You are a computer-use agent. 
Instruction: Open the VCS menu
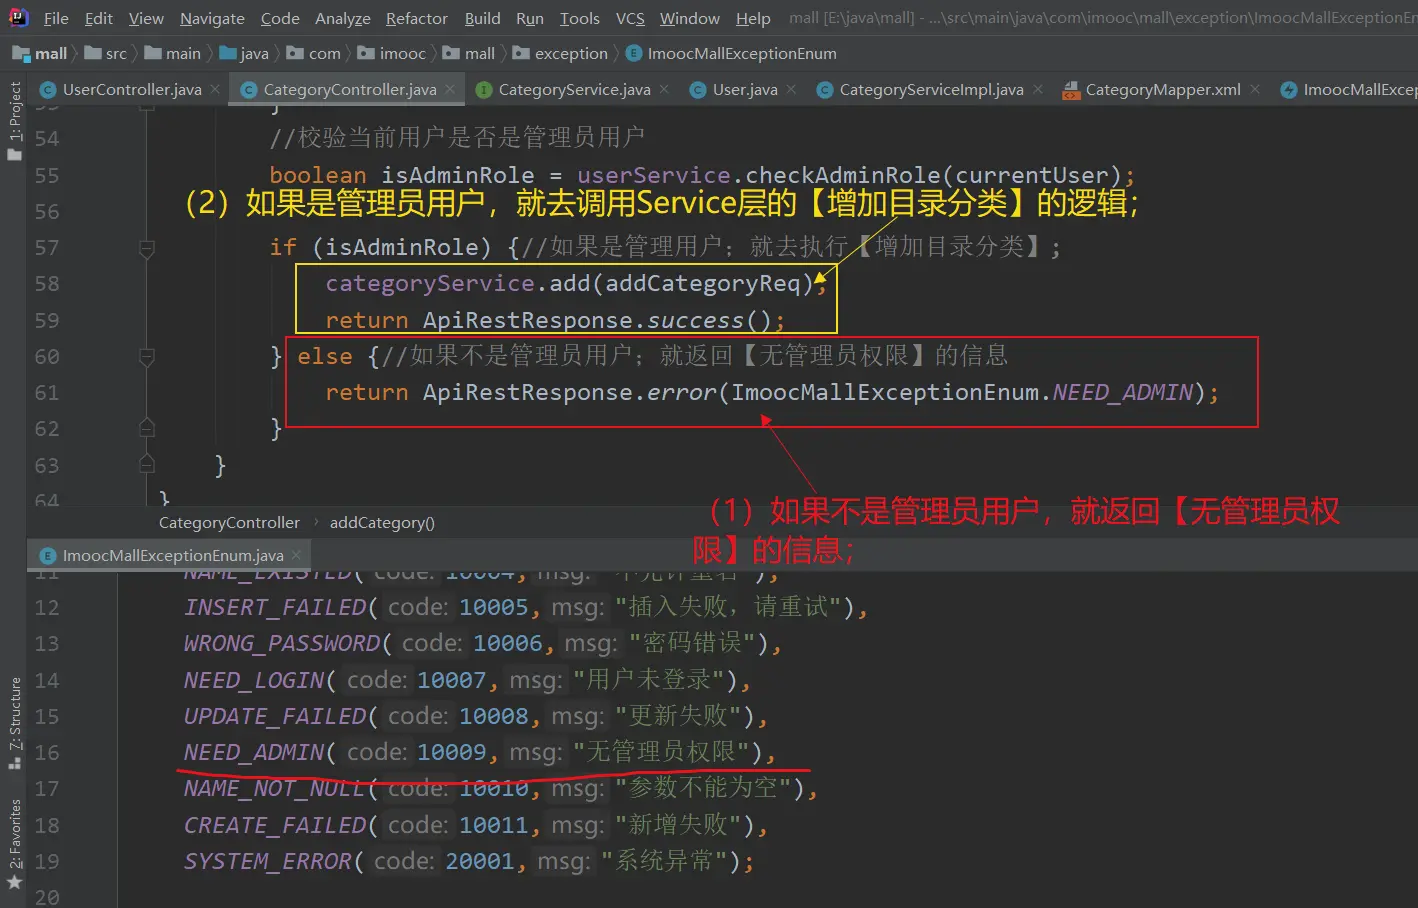[x=629, y=18]
